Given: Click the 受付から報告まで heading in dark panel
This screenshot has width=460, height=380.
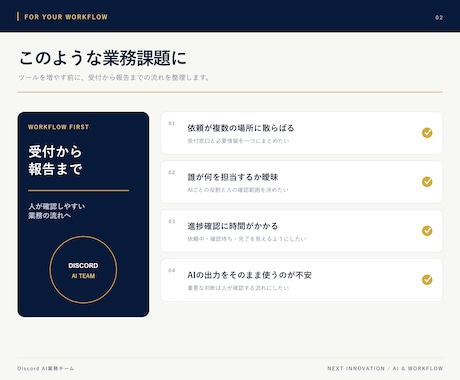Looking at the screenshot, I should pos(55,160).
